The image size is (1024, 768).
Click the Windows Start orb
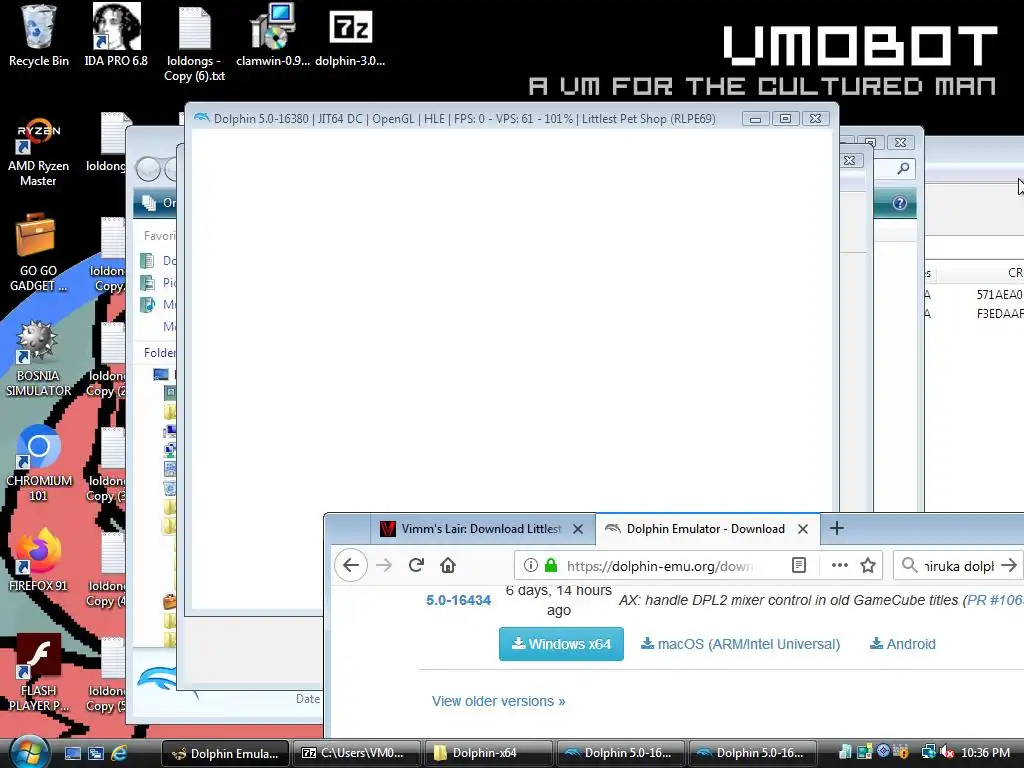[x=29, y=752]
